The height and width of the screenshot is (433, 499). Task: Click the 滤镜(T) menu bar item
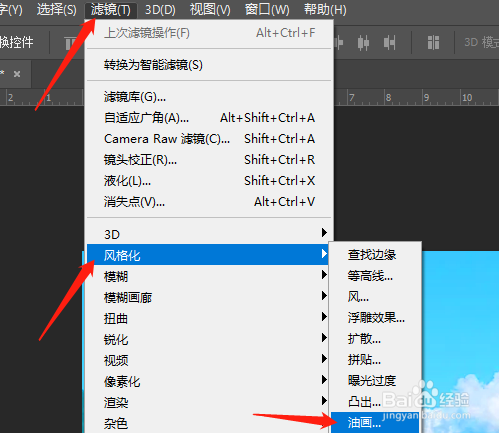pyautogui.click(x=111, y=9)
